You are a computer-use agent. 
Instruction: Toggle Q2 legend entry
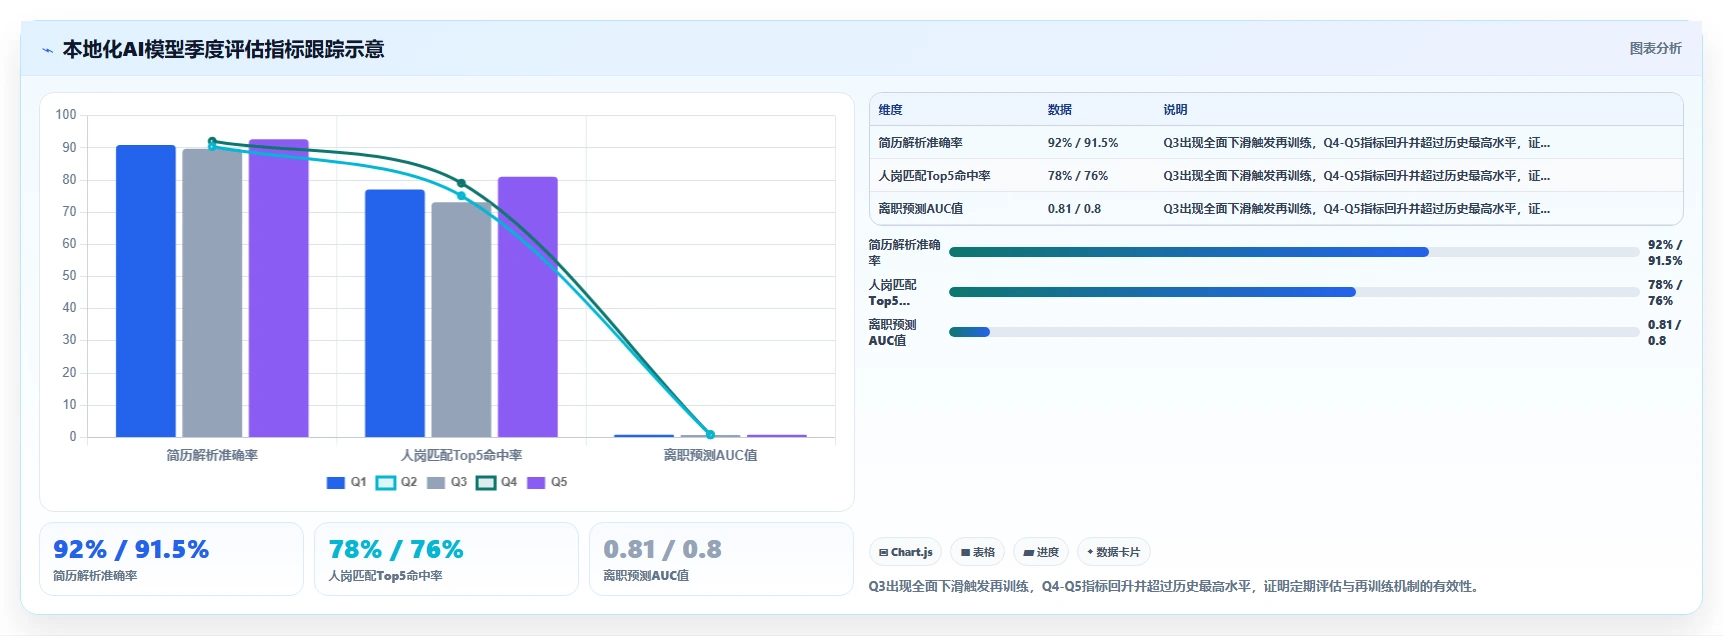pyautogui.click(x=397, y=483)
